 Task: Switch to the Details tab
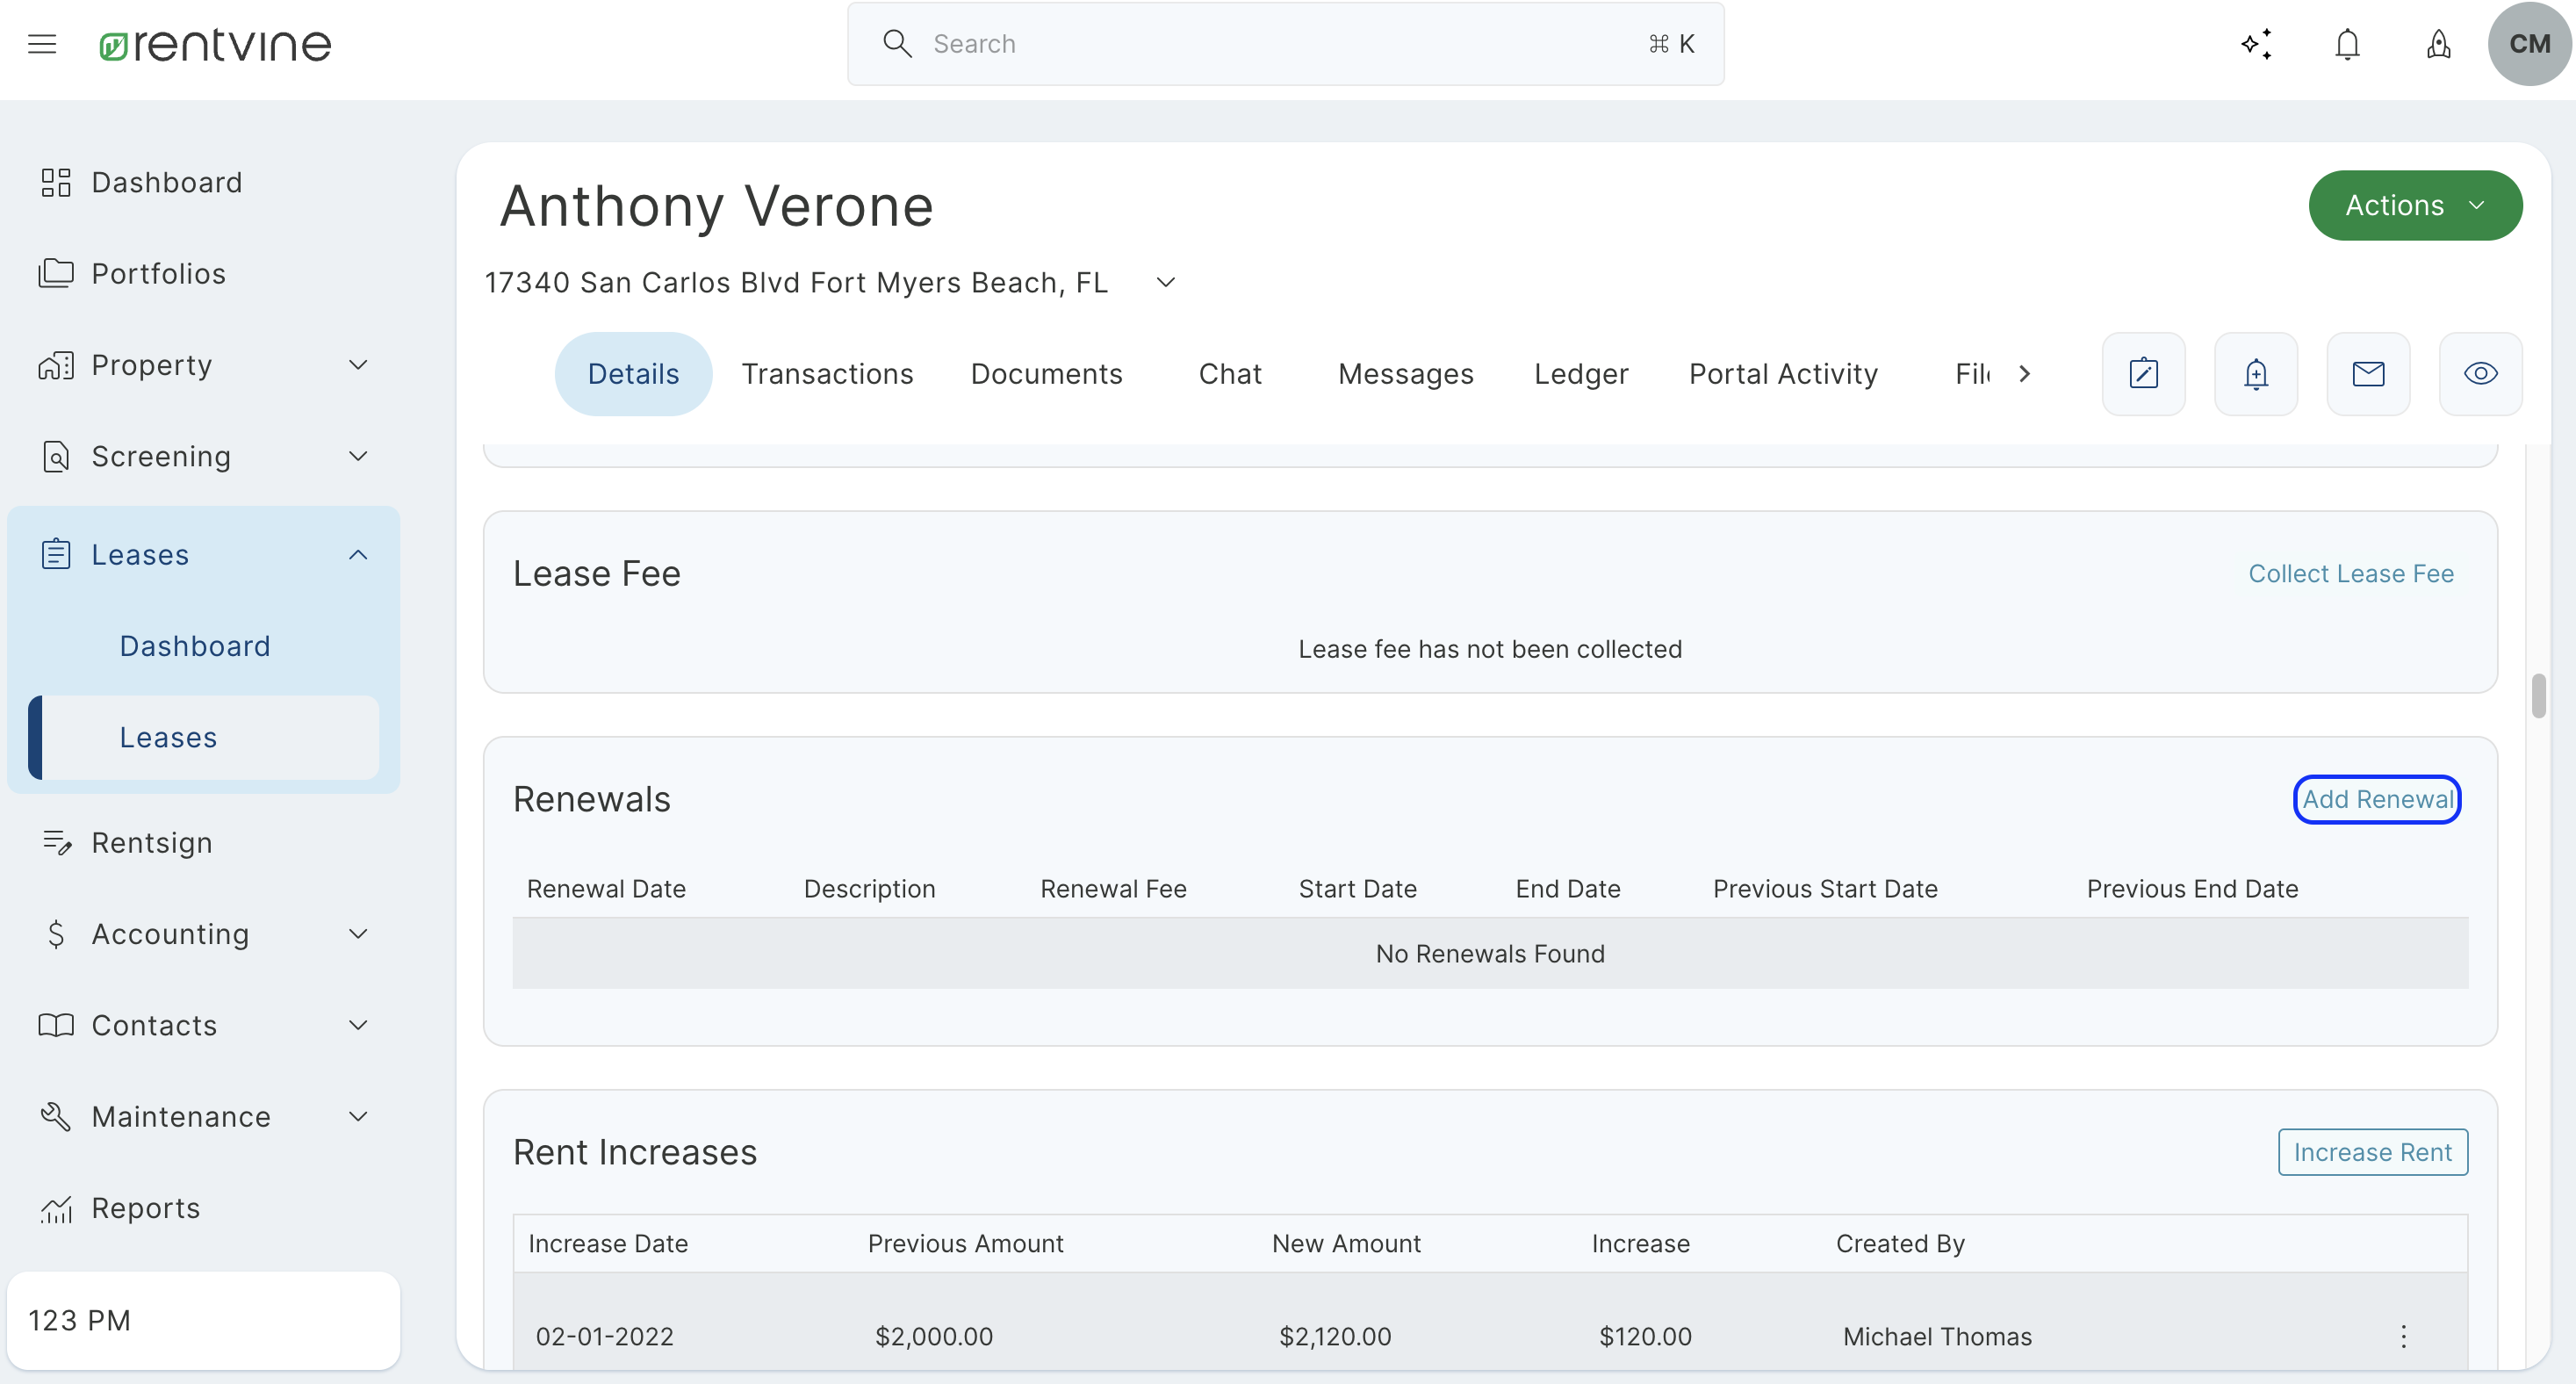click(633, 374)
